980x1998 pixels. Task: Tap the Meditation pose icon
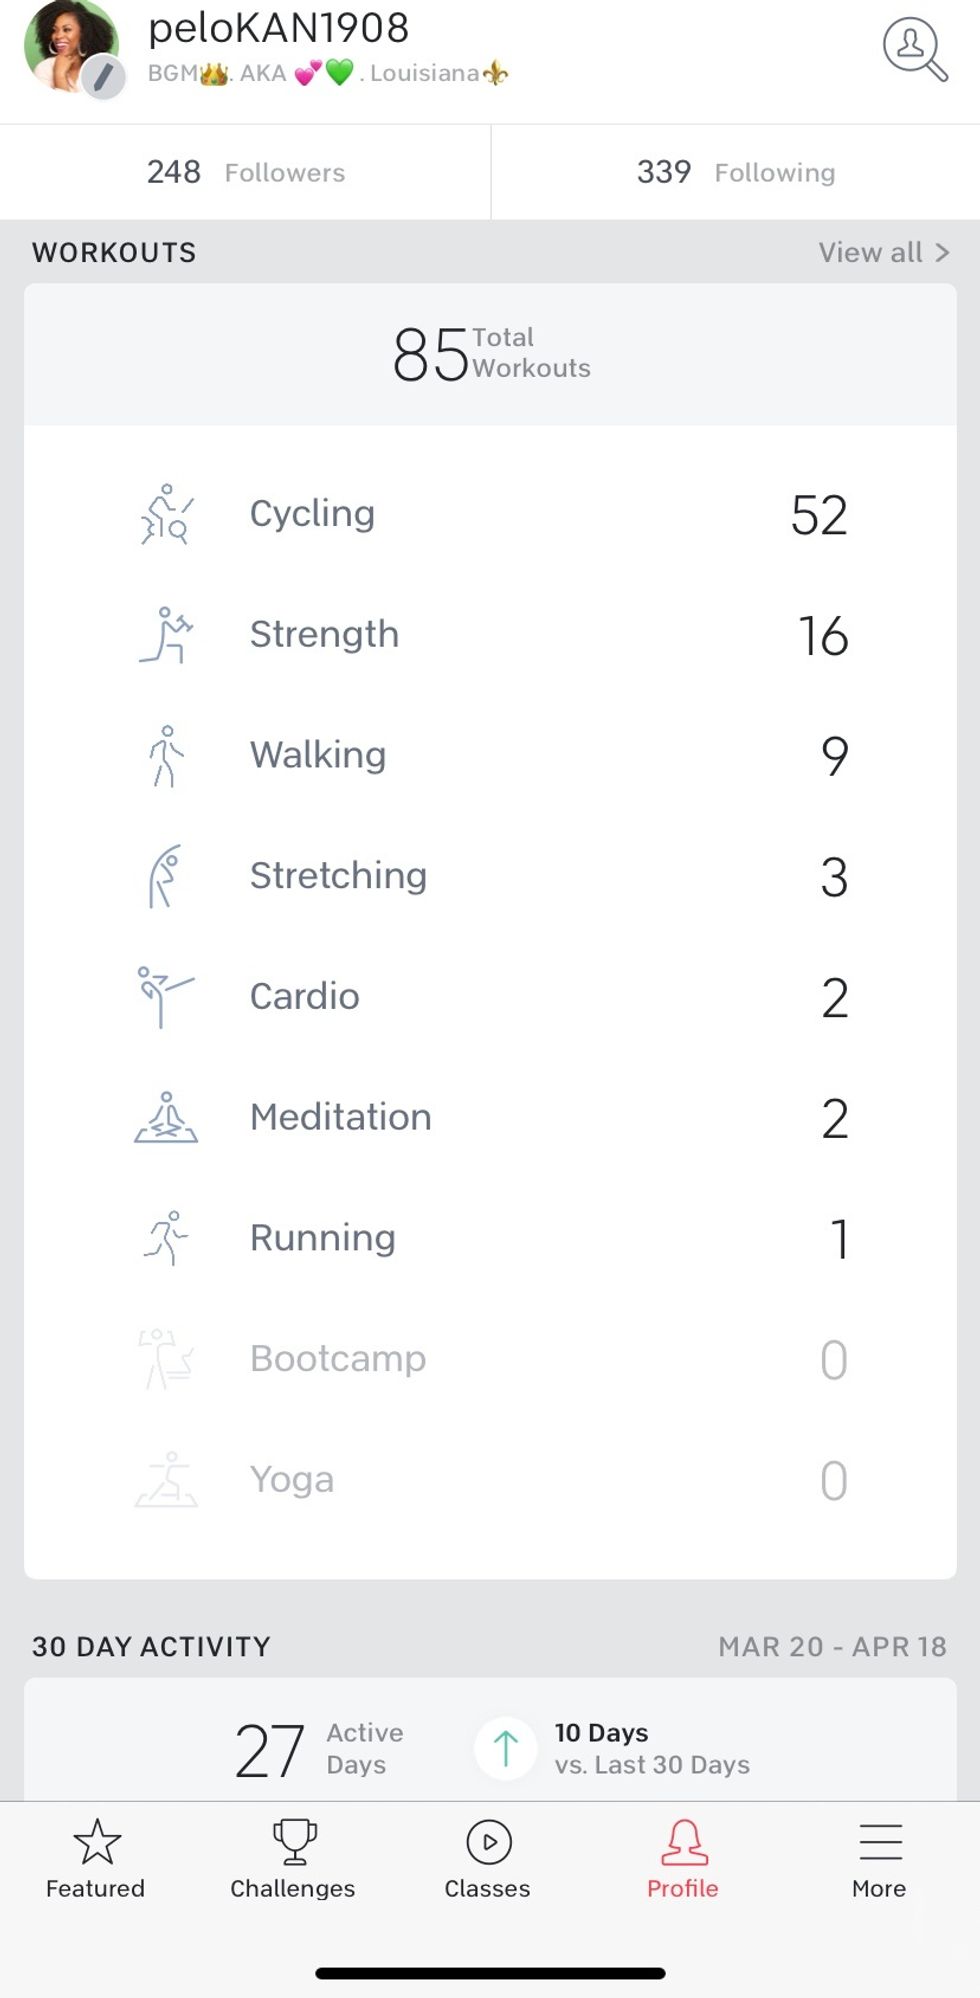pos(166,1117)
